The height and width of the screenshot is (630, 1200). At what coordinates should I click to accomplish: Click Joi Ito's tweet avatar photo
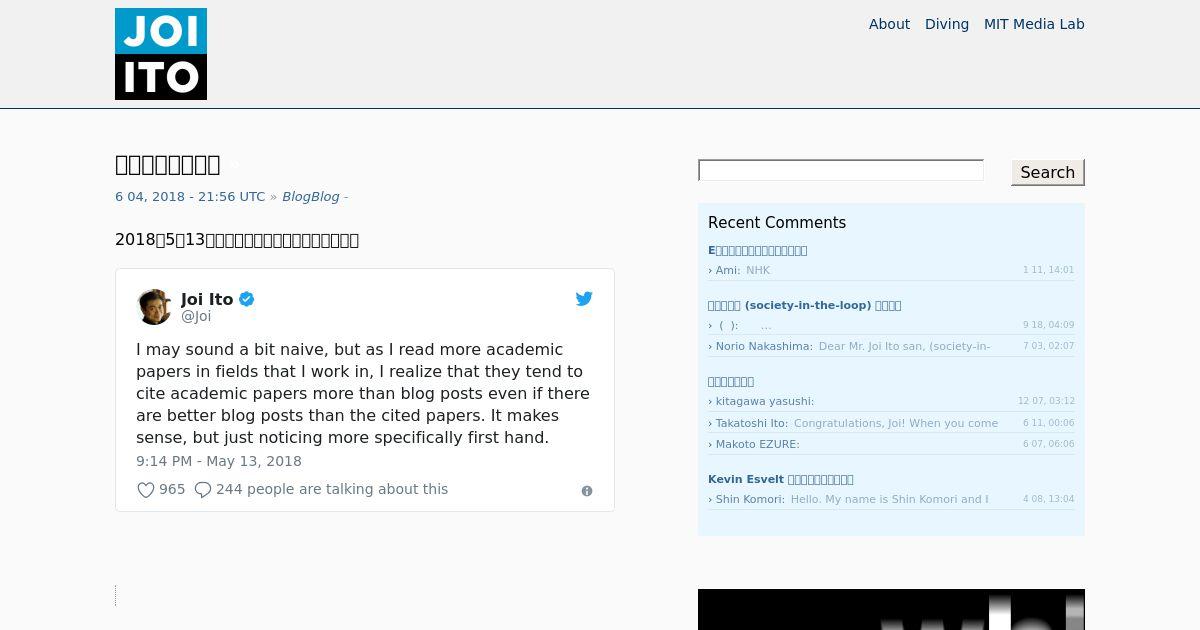(154, 307)
